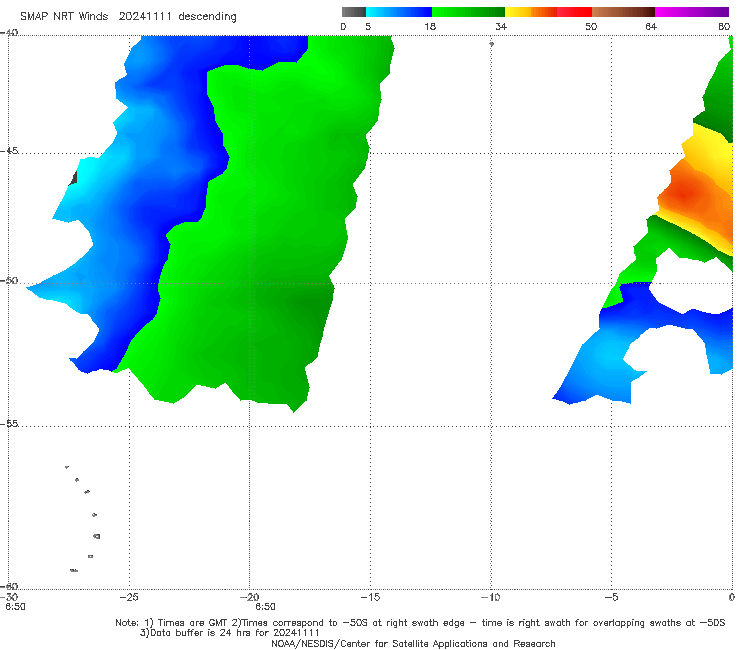Click the "6:50" swath time under -20
This screenshot has height=650, width=740.
click(265, 607)
